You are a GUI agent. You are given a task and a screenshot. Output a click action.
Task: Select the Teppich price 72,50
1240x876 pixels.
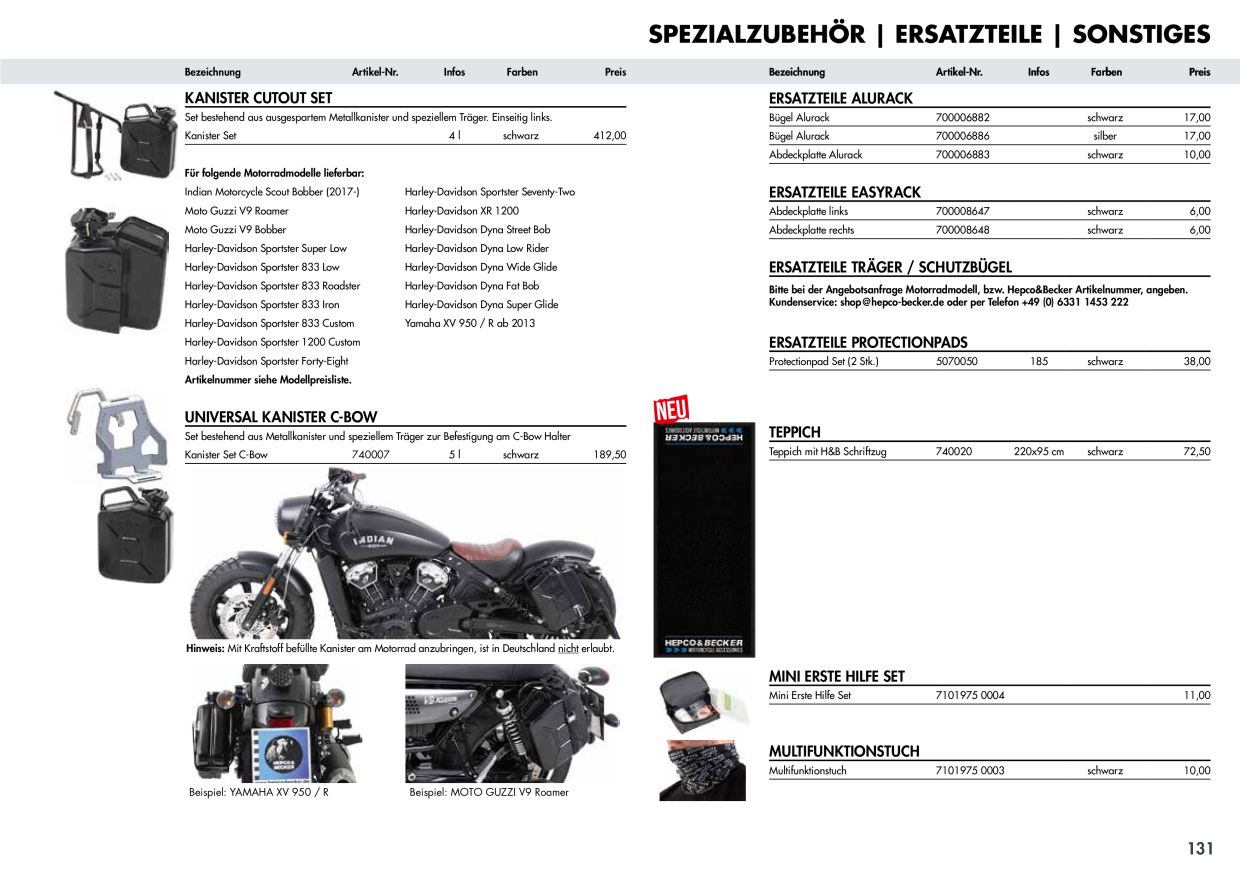coord(1197,452)
